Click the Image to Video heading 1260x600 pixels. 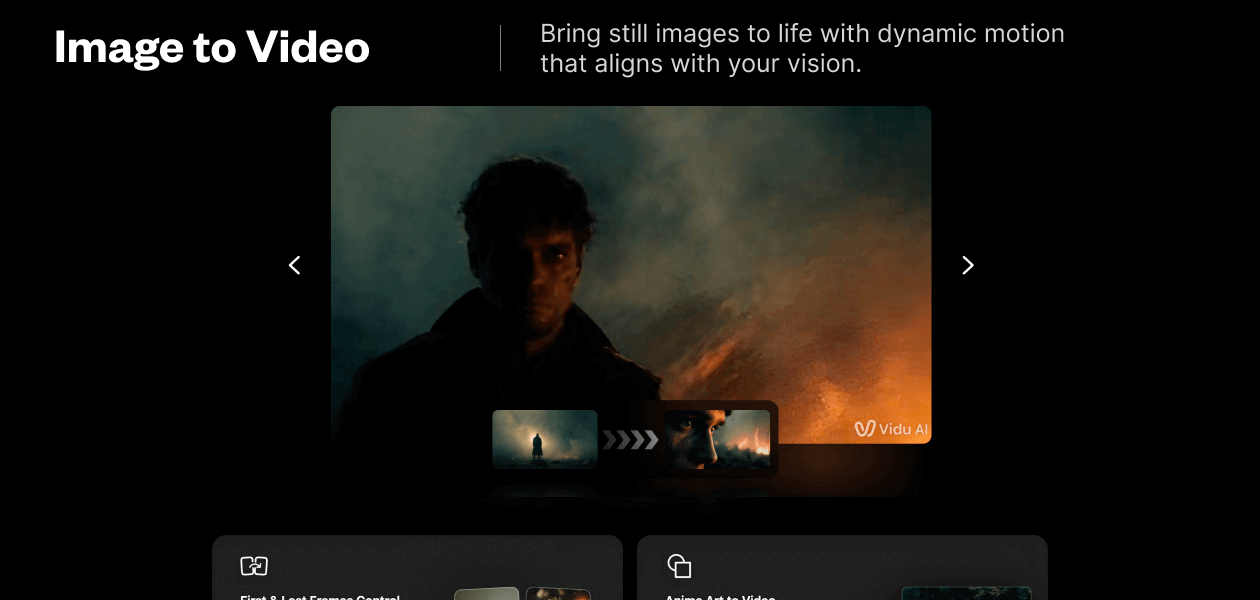point(212,47)
